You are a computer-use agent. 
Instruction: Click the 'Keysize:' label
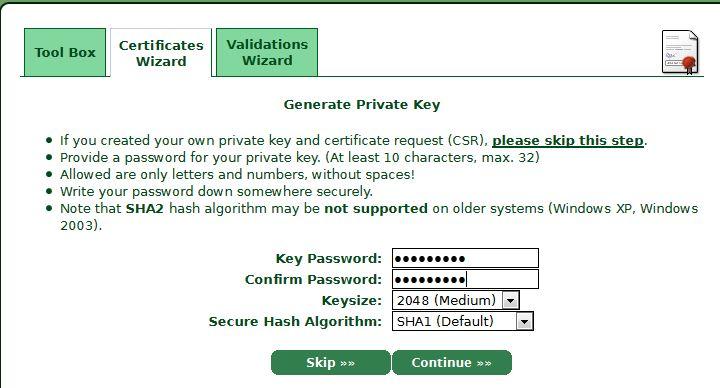tap(352, 301)
